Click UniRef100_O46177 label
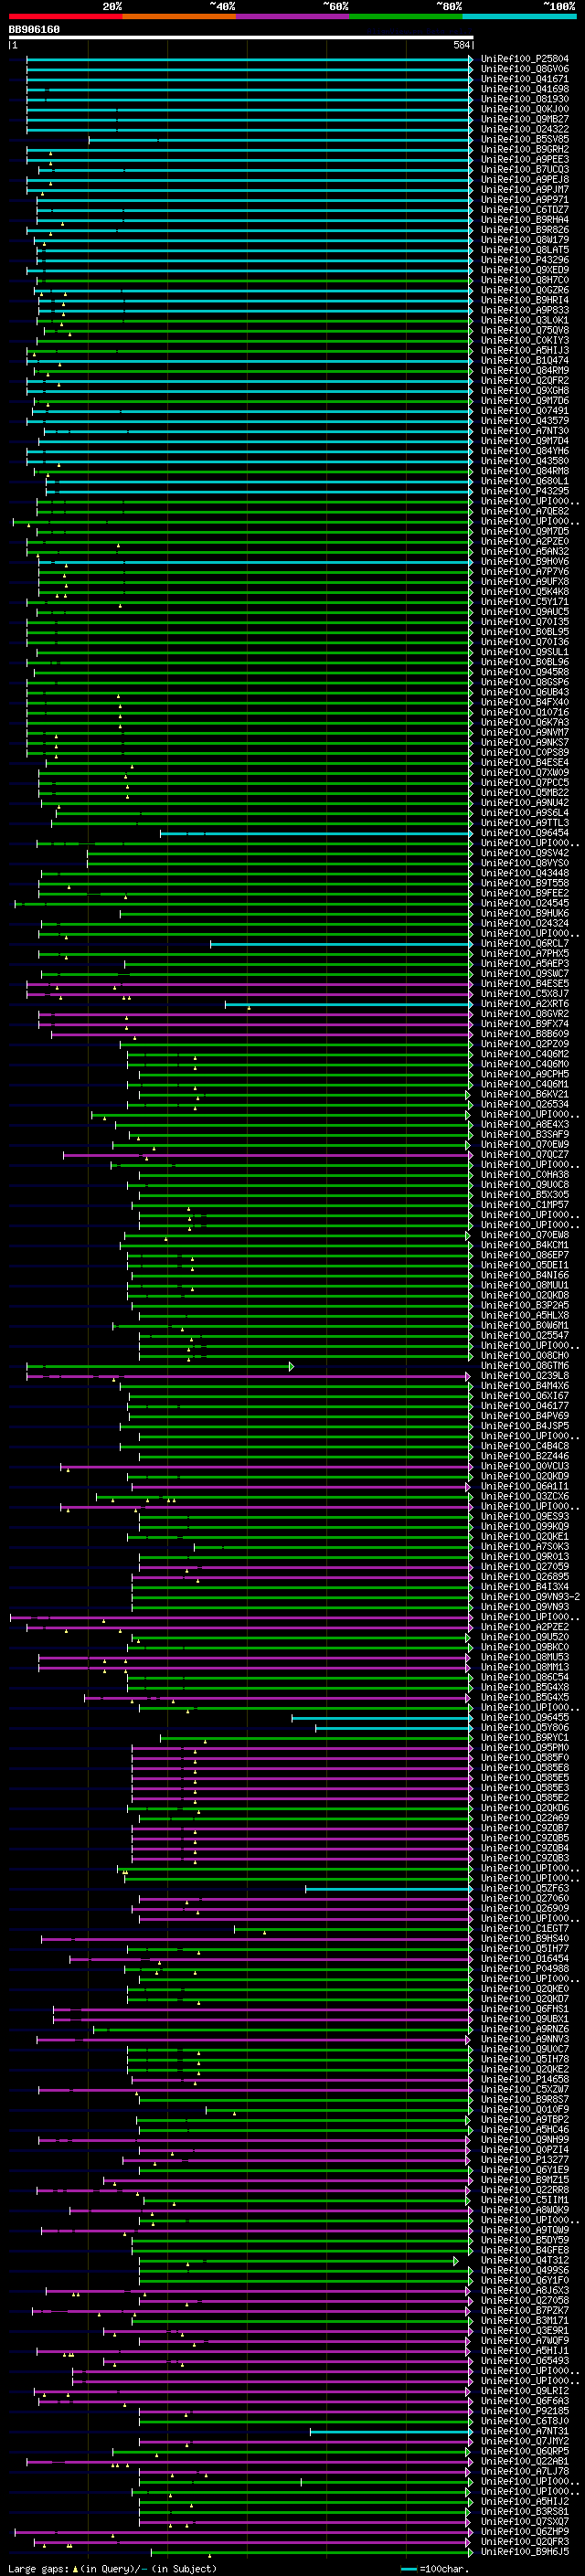 click(x=525, y=1406)
